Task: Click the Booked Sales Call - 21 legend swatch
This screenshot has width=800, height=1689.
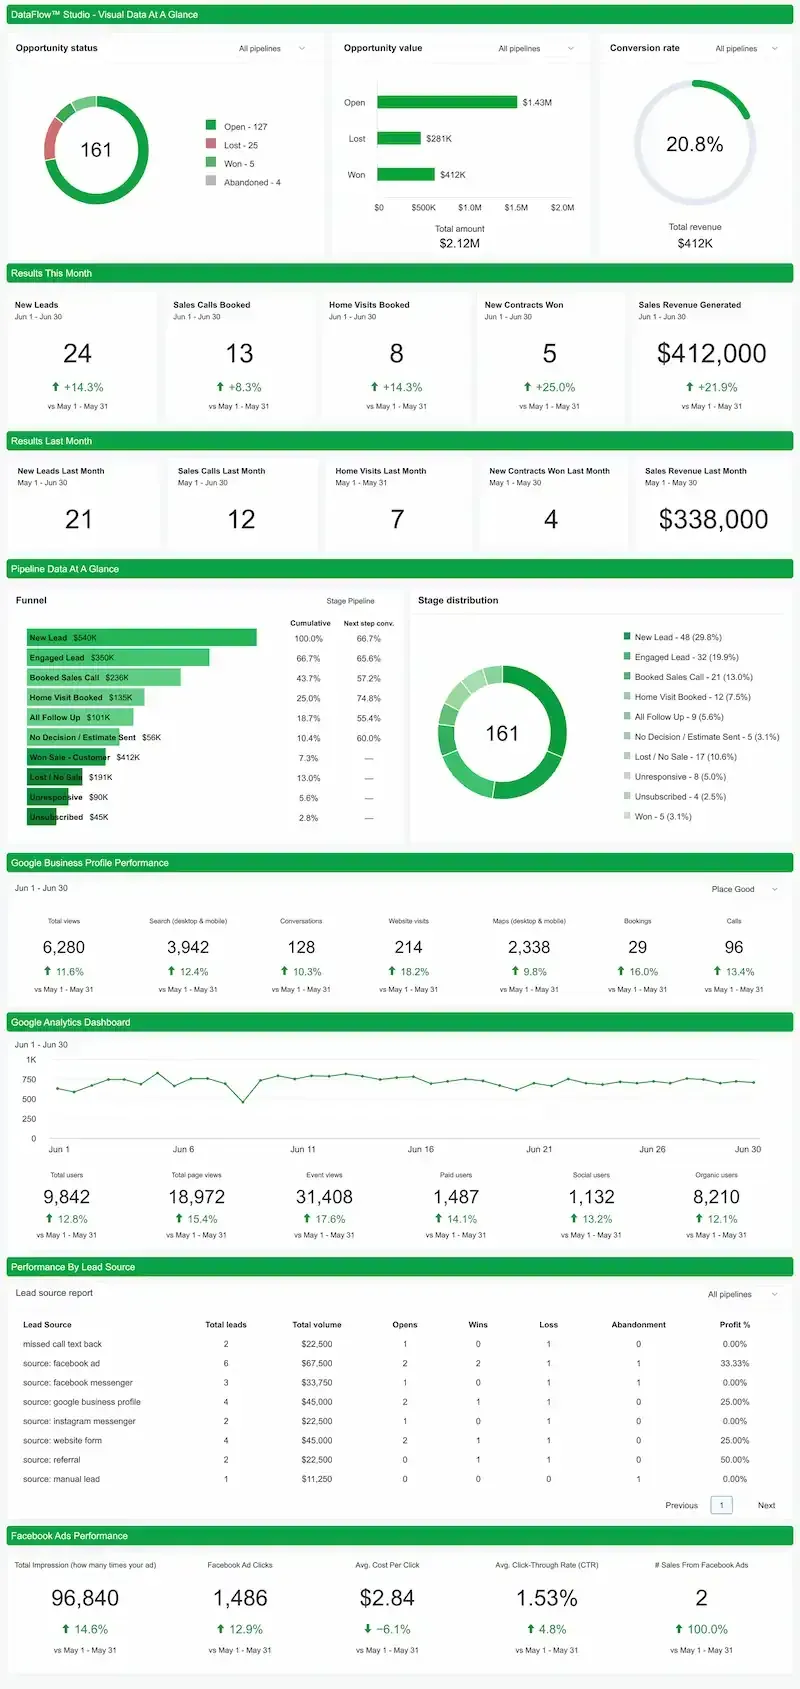Action: tap(627, 676)
